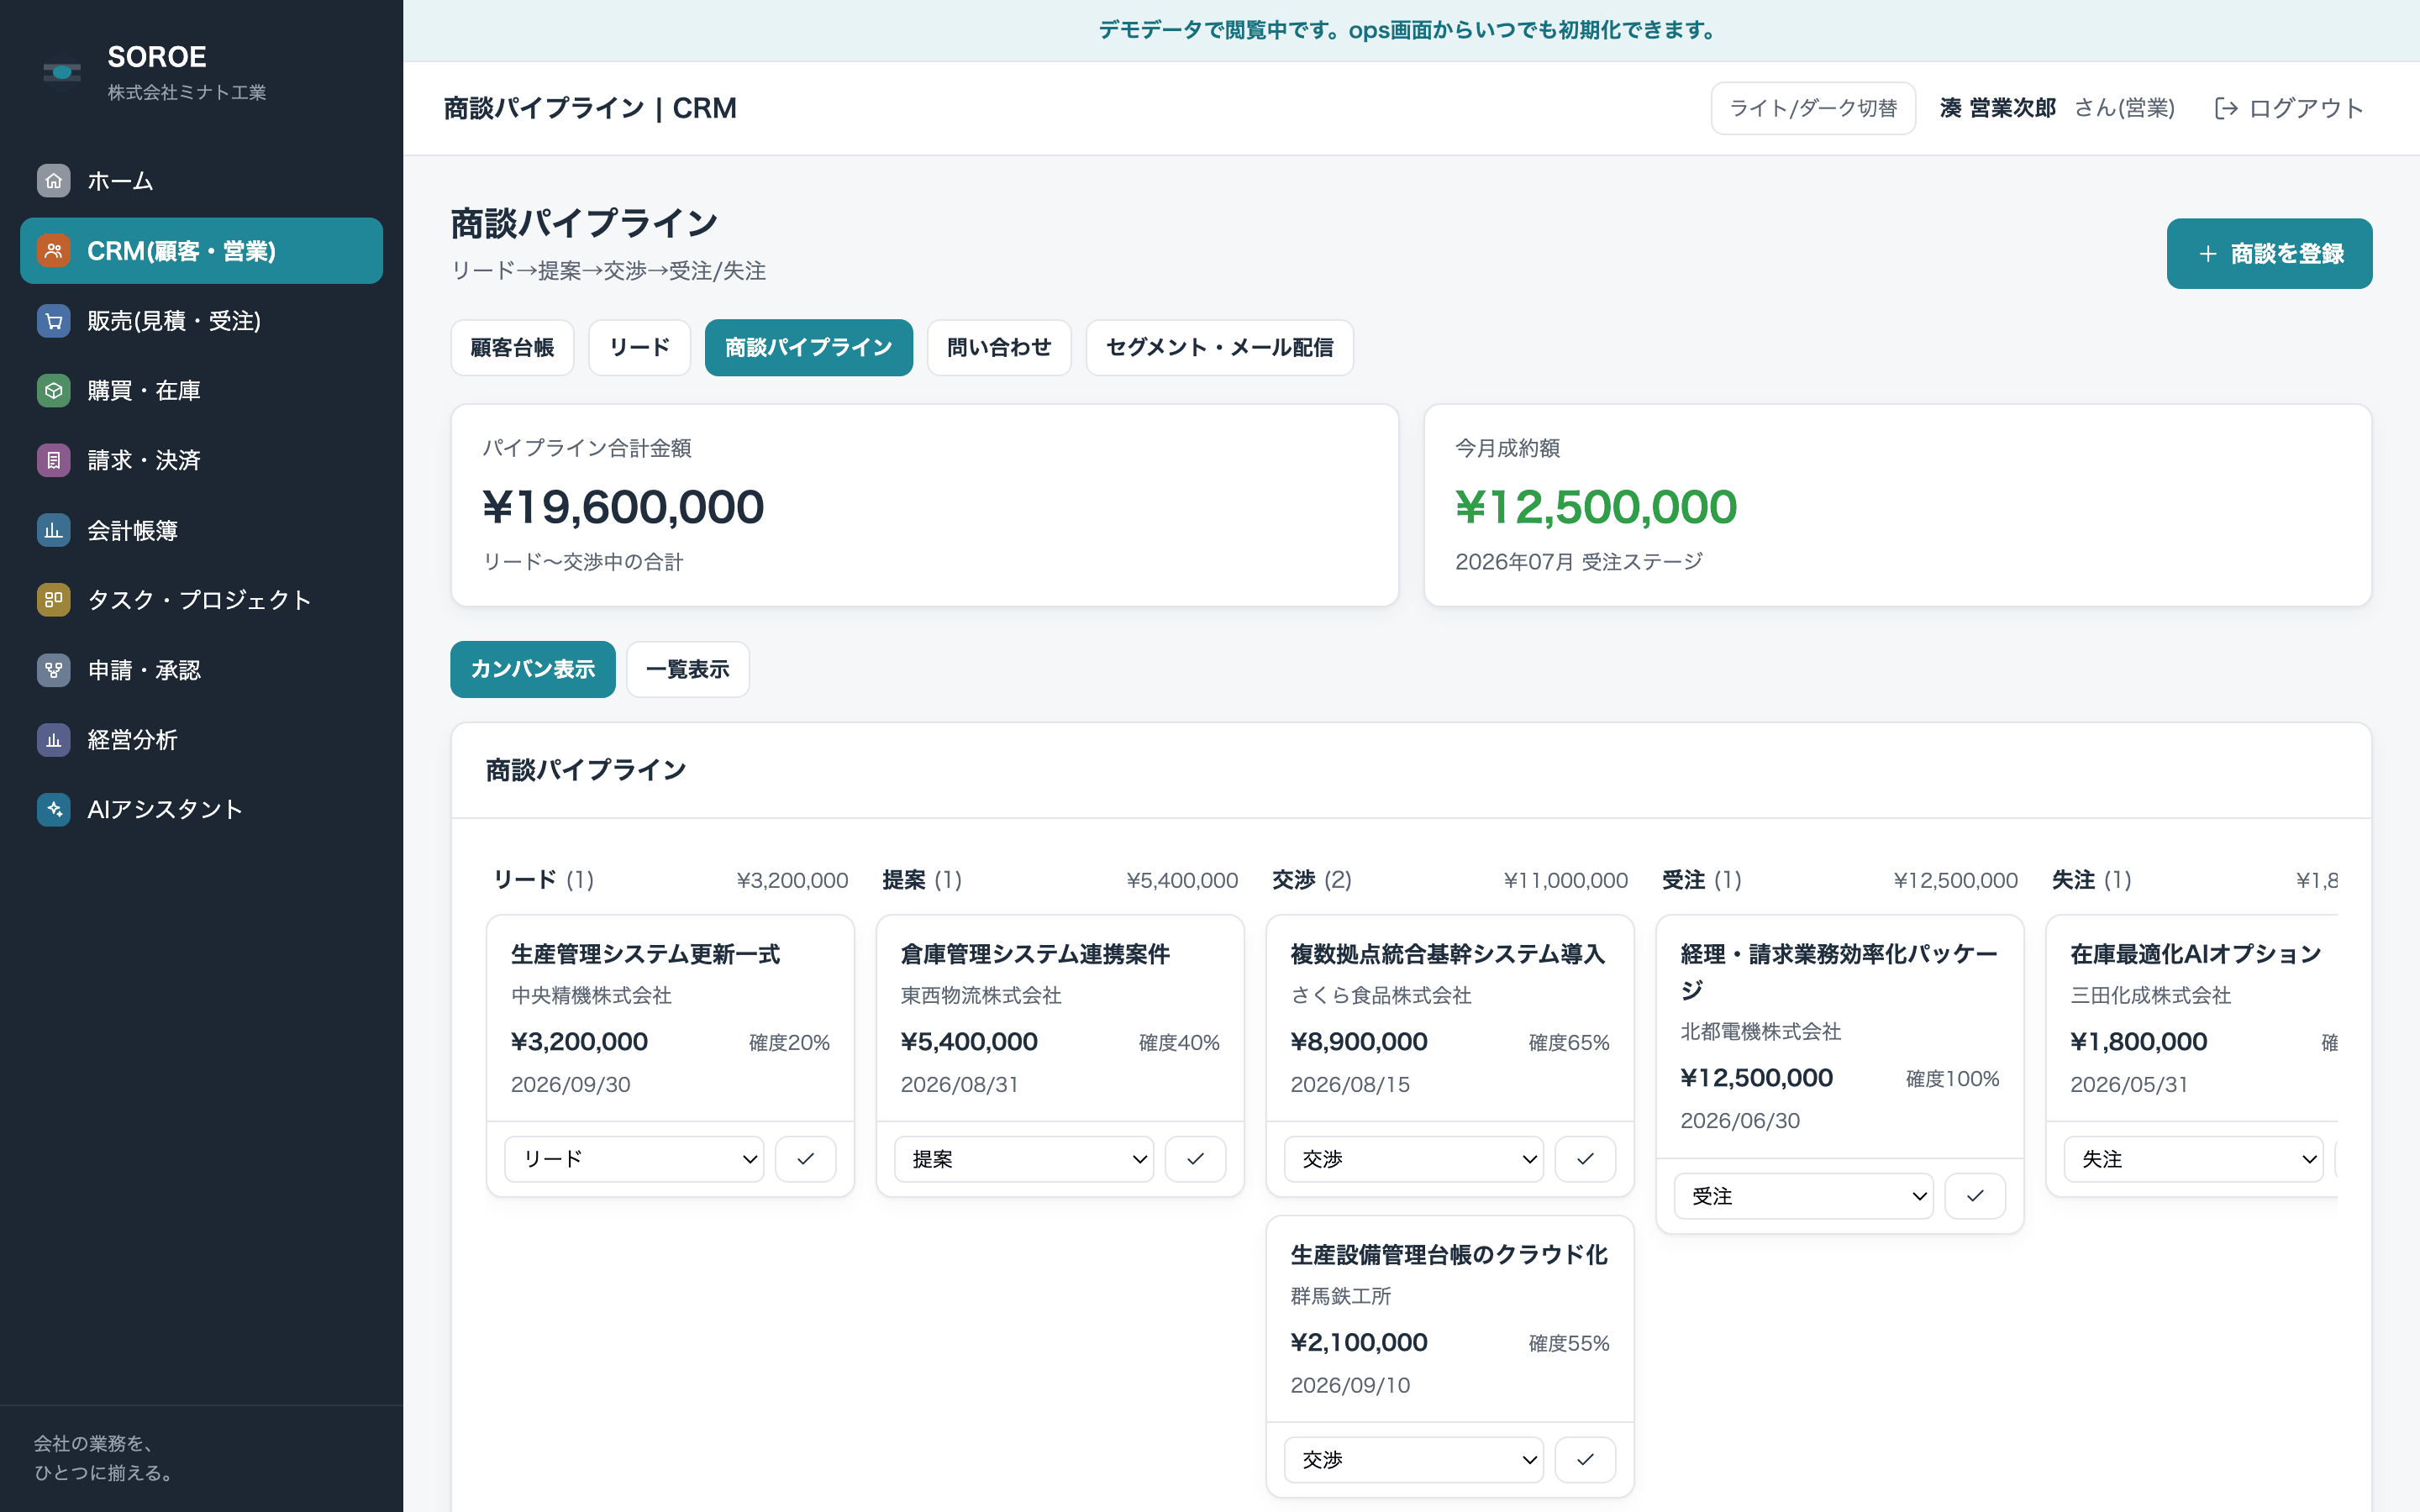Click the AIアシスタント sparkle icon
The height and width of the screenshot is (1512, 2420).
(x=54, y=809)
